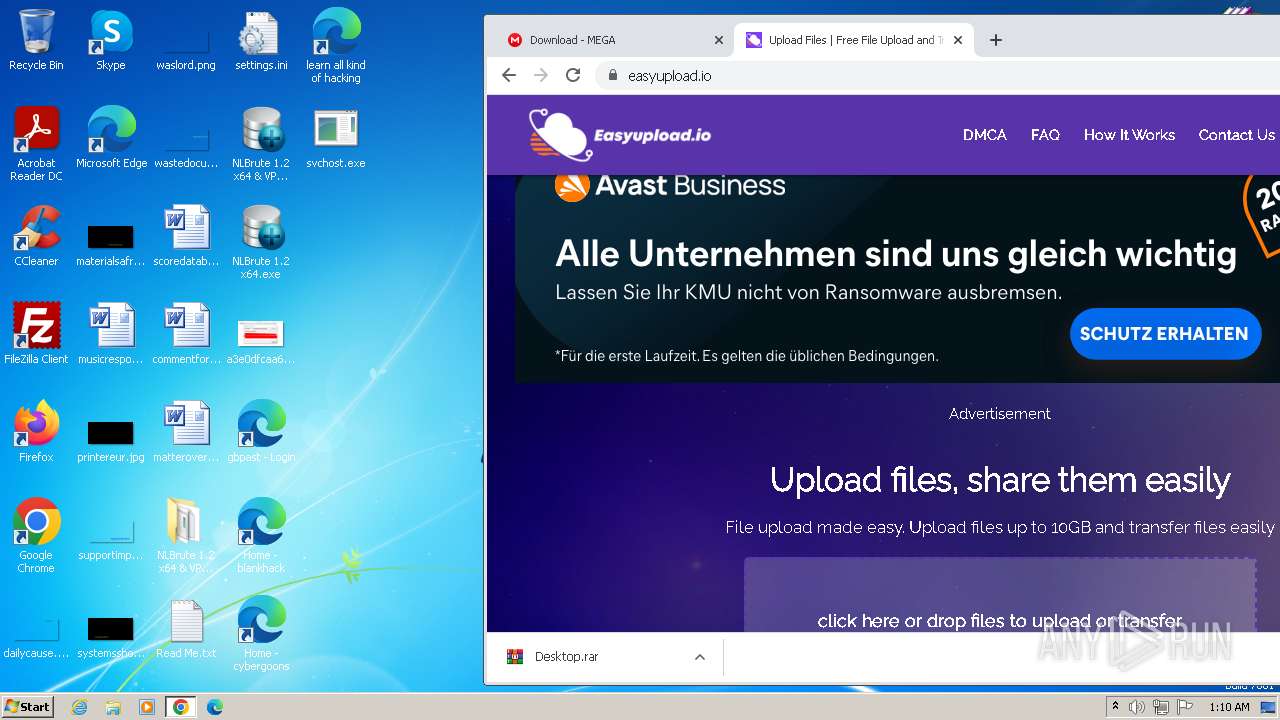Select the dailycause… file icon
This screenshot has height=720, width=1280.
pos(36,638)
